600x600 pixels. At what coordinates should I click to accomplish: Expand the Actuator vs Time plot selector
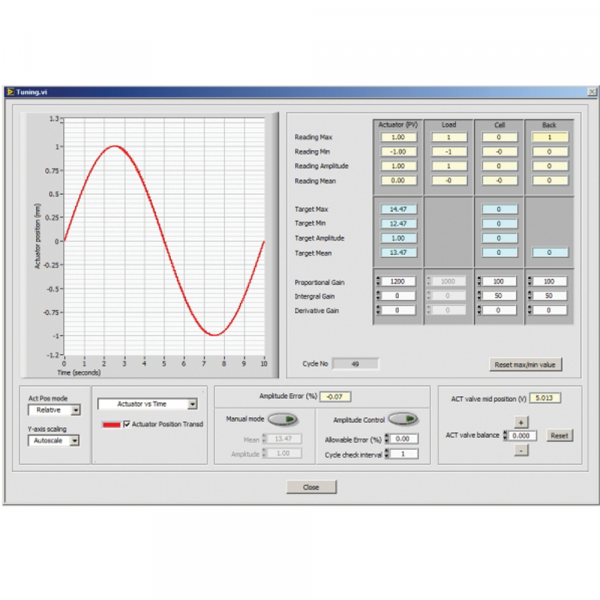(x=193, y=404)
